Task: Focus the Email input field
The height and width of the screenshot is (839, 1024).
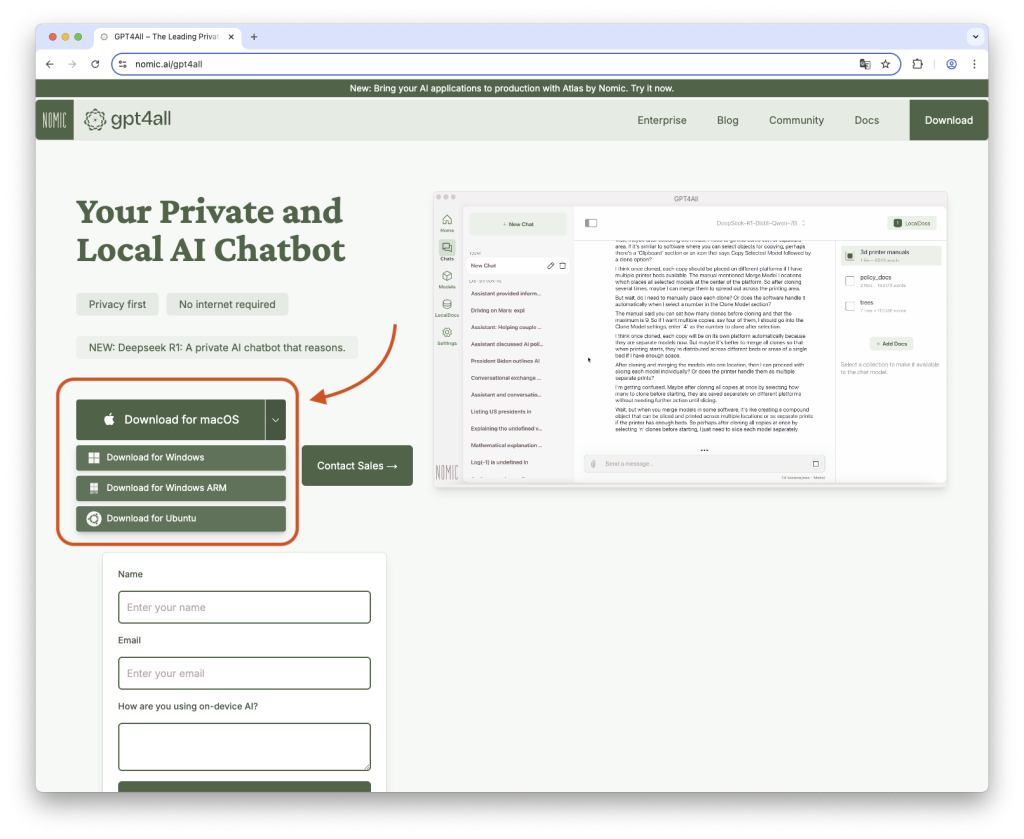Action: (x=244, y=673)
